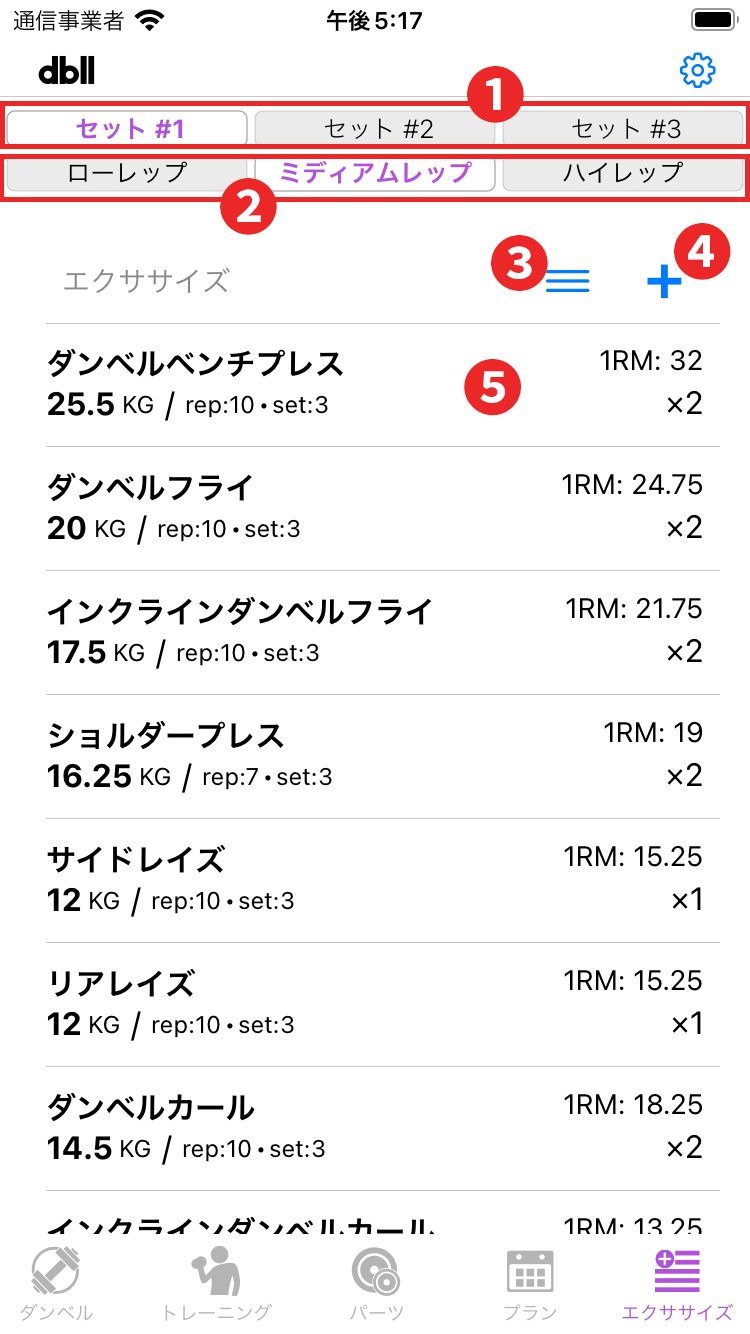The width and height of the screenshot is (750, 1334).
Task: Open the サイドレイズ exercise row
Action: coord(375,881)
